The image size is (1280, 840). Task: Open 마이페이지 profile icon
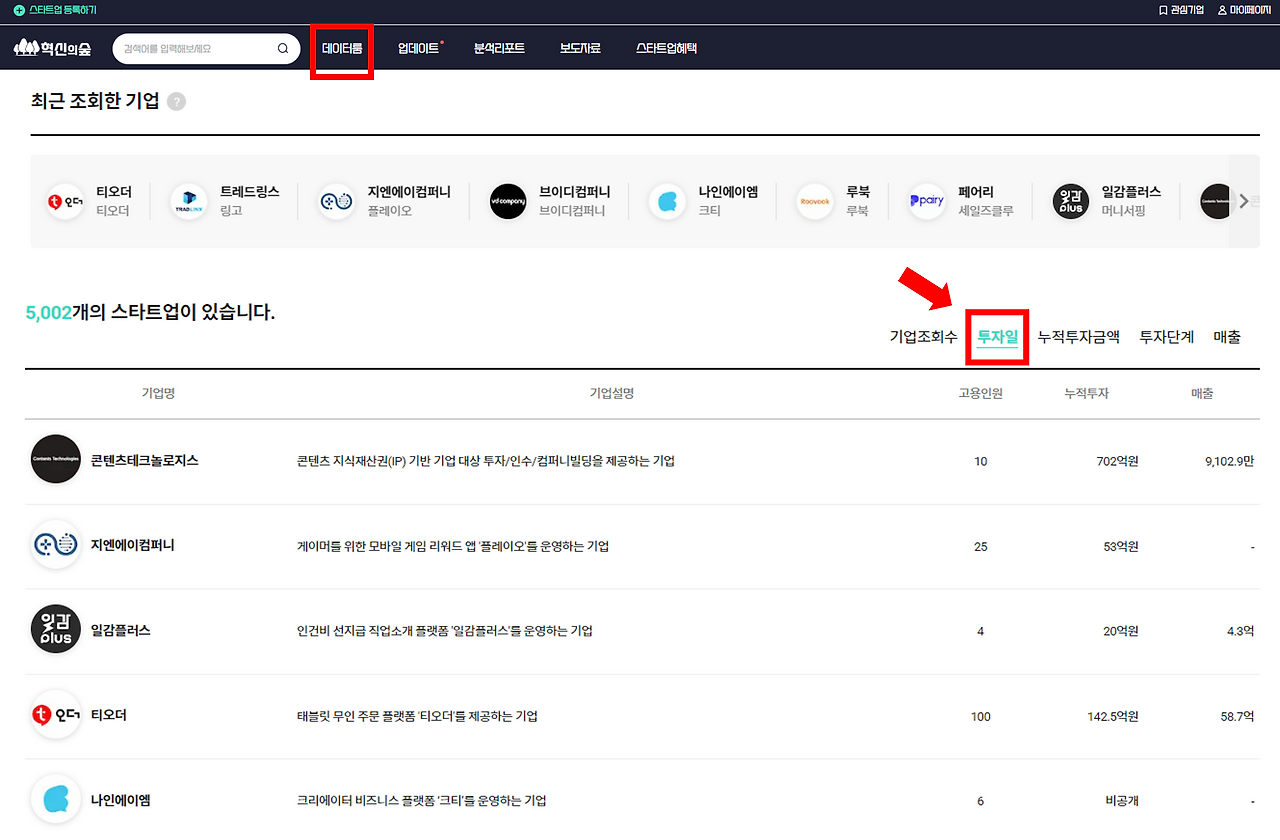tap(1222, 10)
